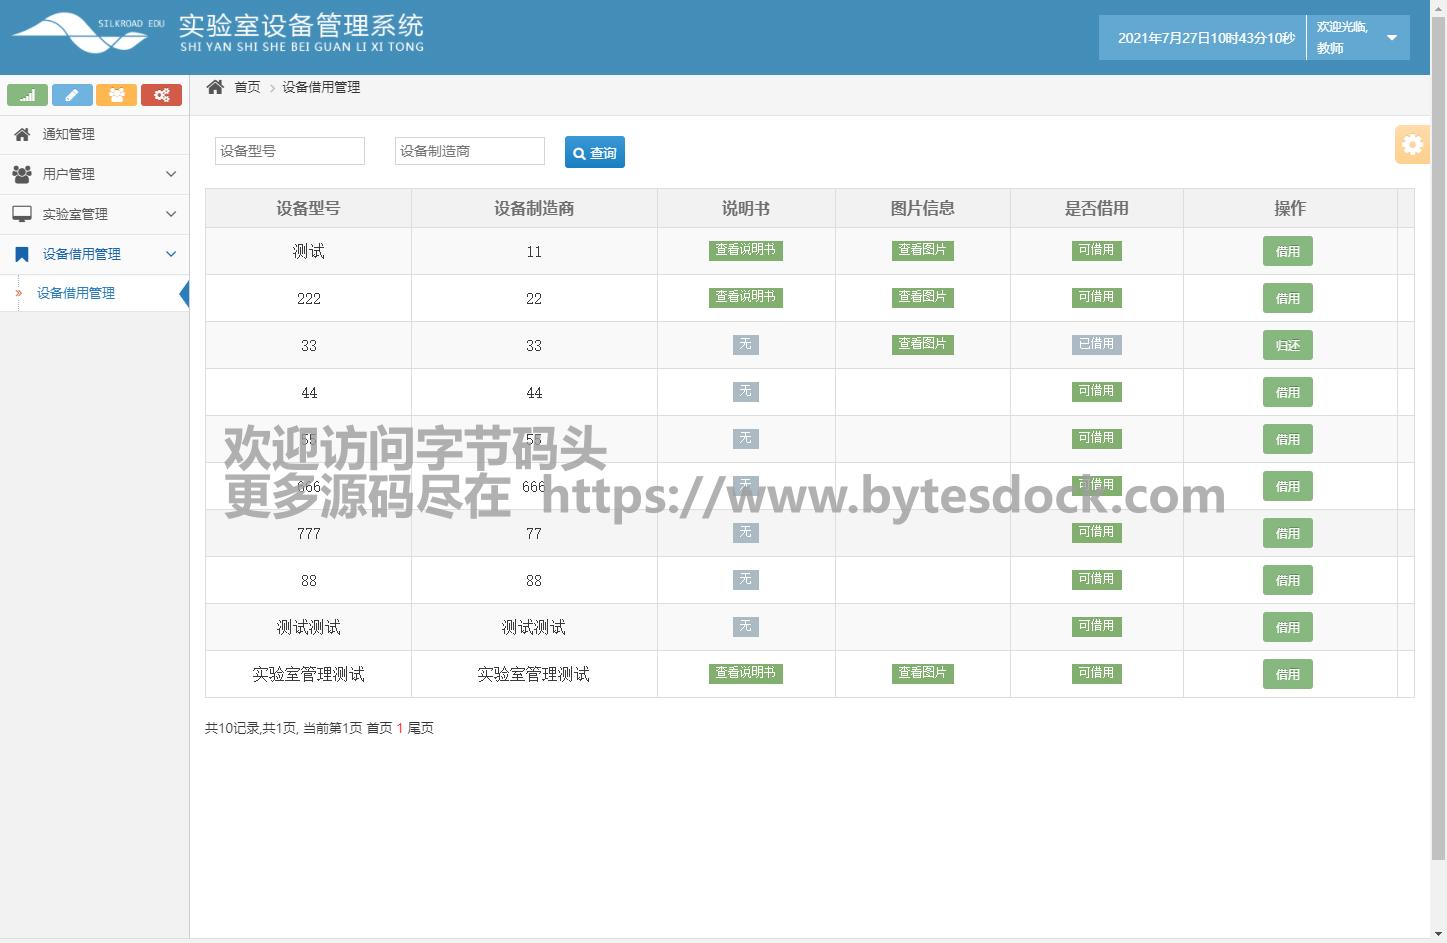Image resolution: width=1447 pixels, height=943 pixels.
Task: Click the red gears settings shortcut icon
Action: [x=161, y=95]
